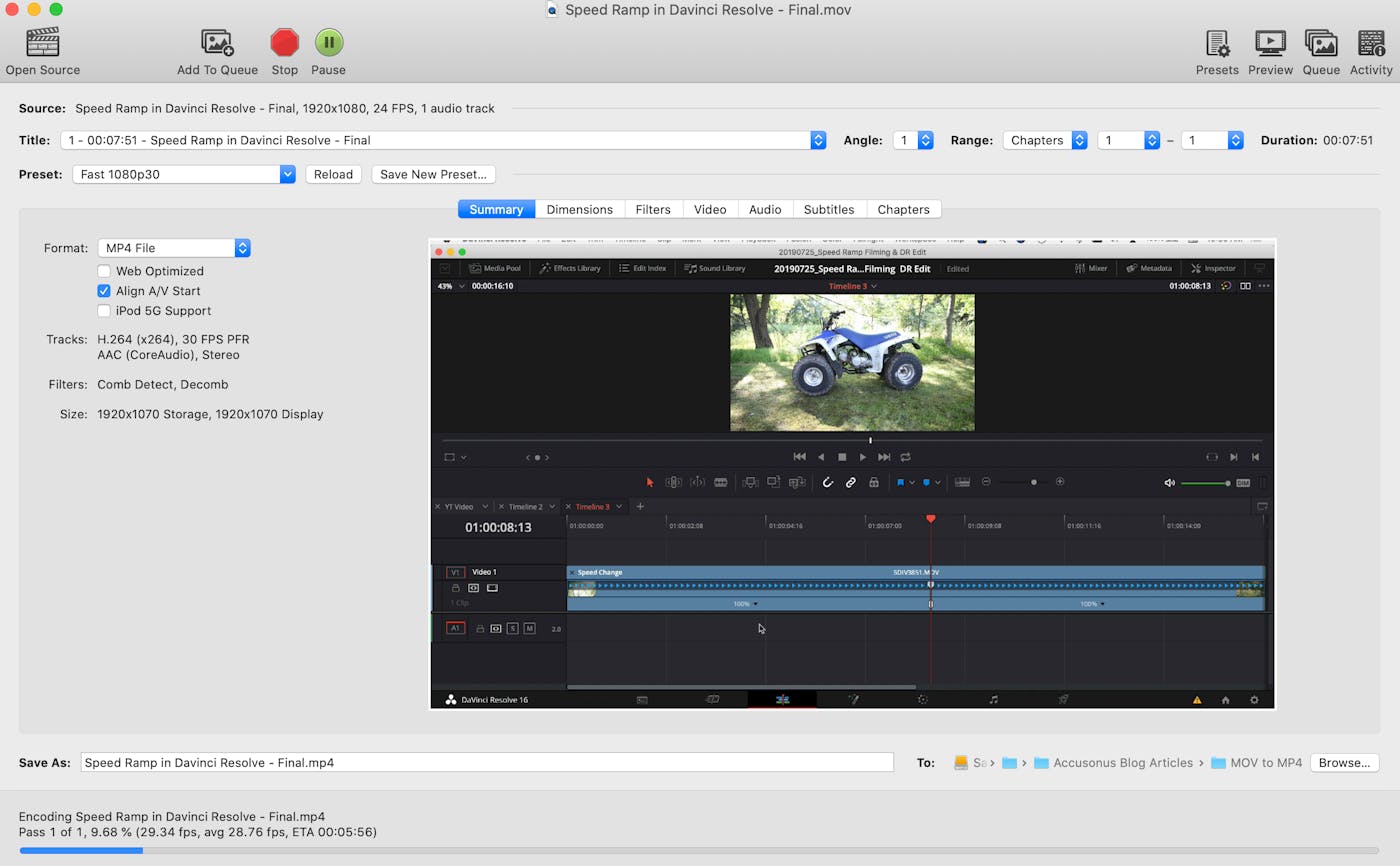Viewport: 1400px width, 866px height.
Task: Click the Save As filename field
Action: coord(487,762)
